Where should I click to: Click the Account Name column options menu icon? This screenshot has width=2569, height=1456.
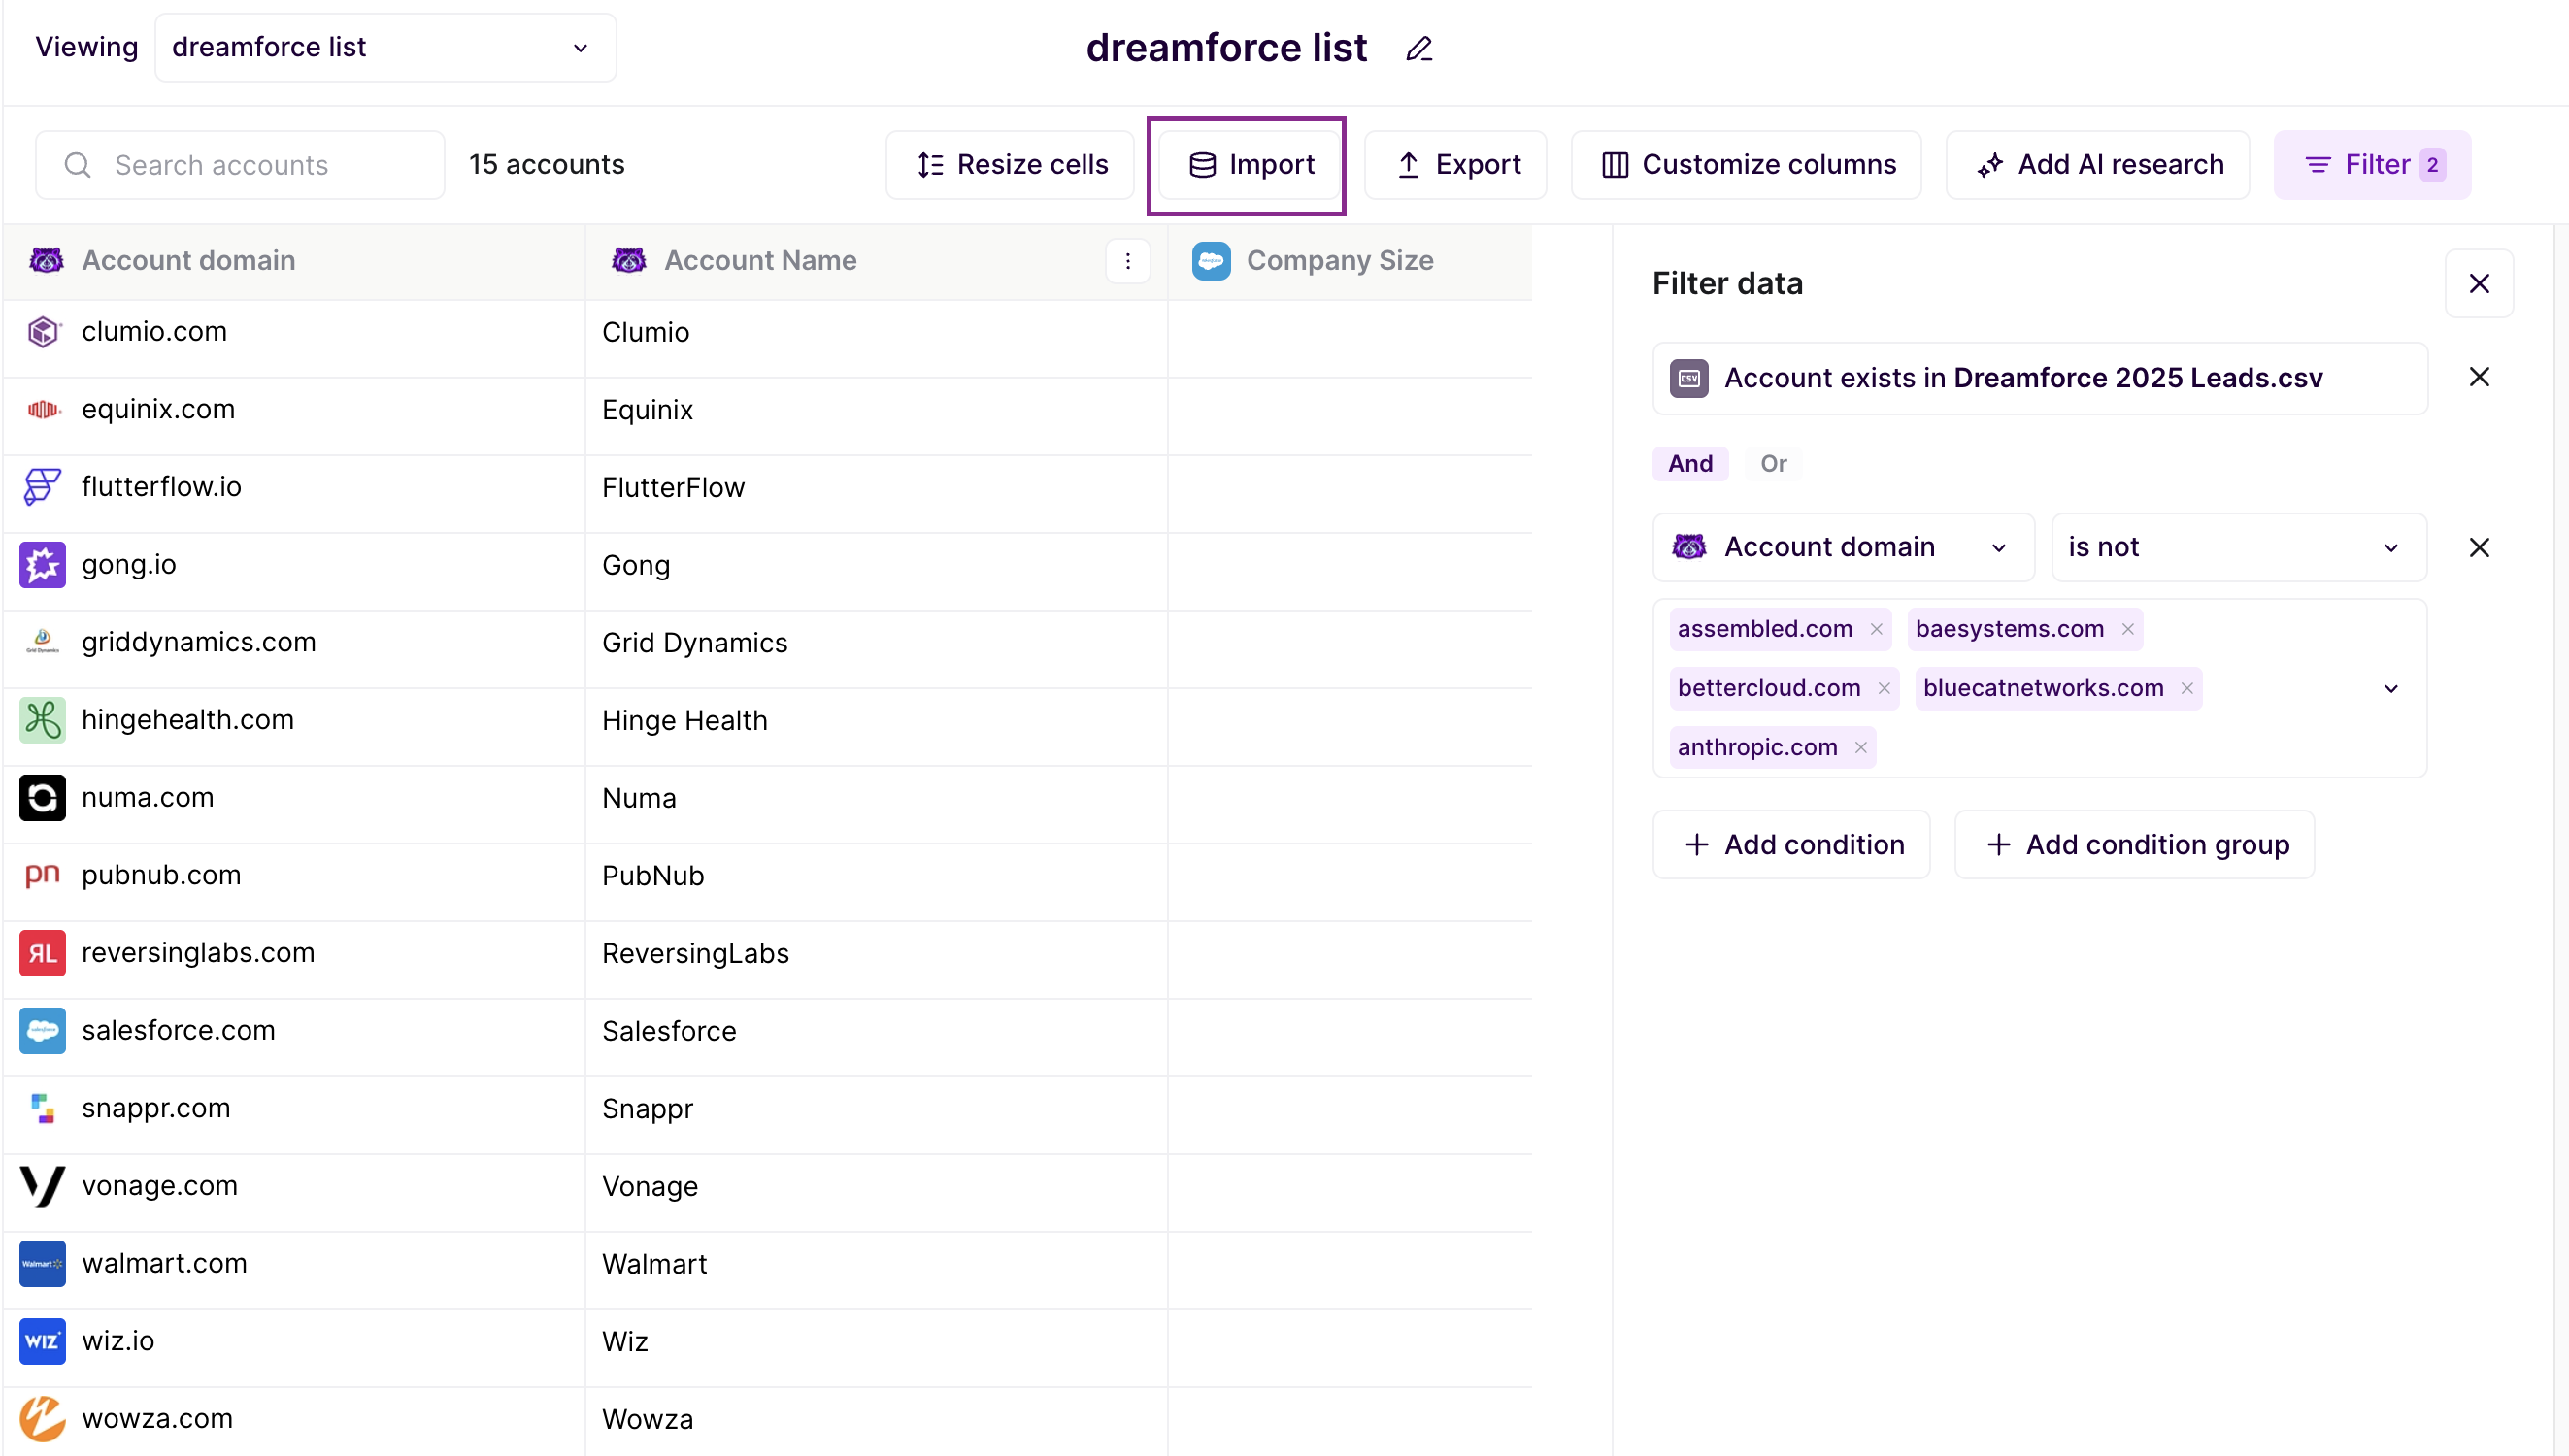point(1128,261)
